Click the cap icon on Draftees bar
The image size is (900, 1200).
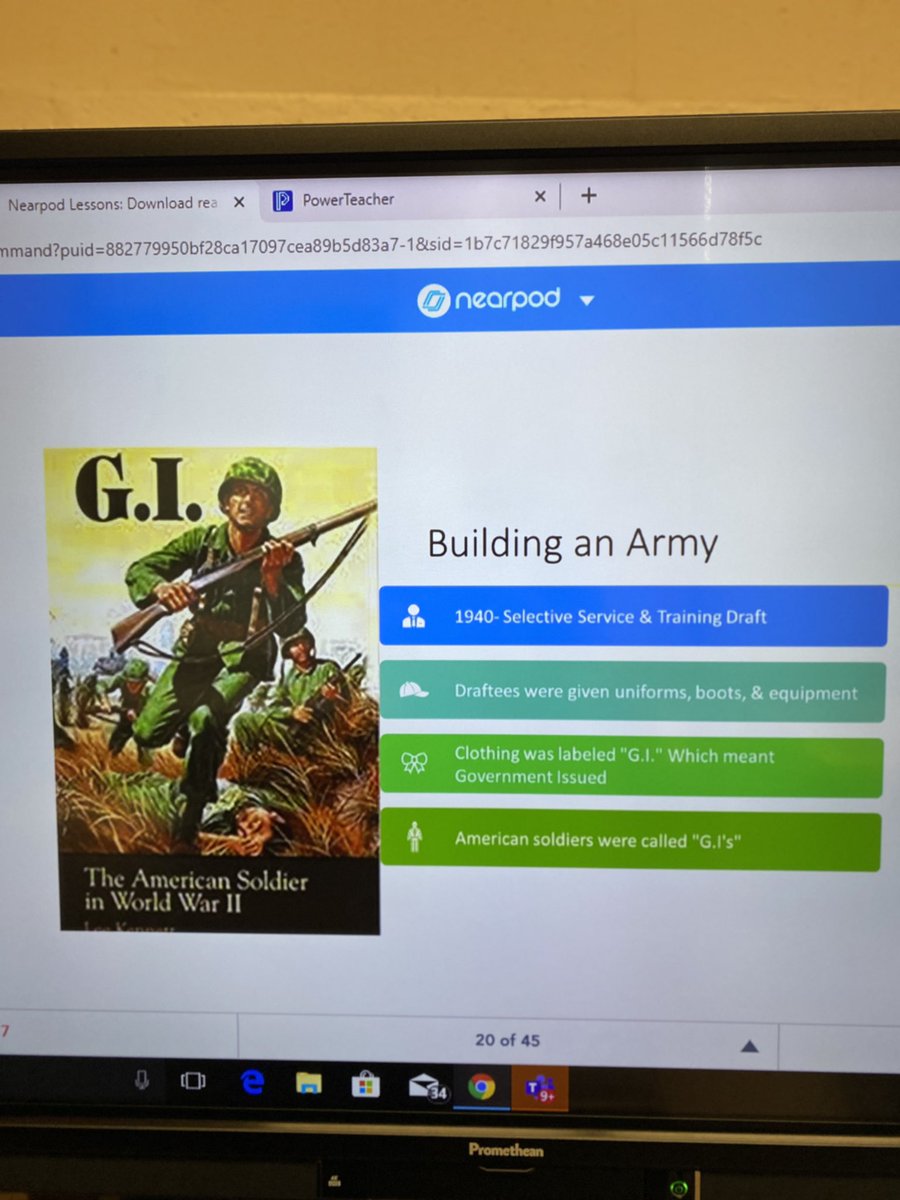[413, 691]
